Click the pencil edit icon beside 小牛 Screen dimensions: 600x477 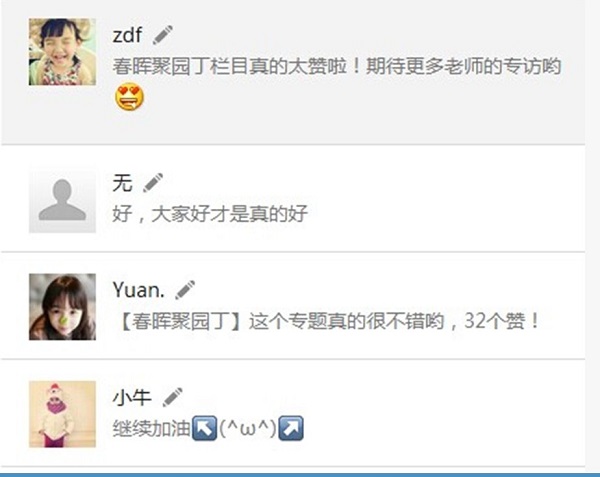coord(173,397)
